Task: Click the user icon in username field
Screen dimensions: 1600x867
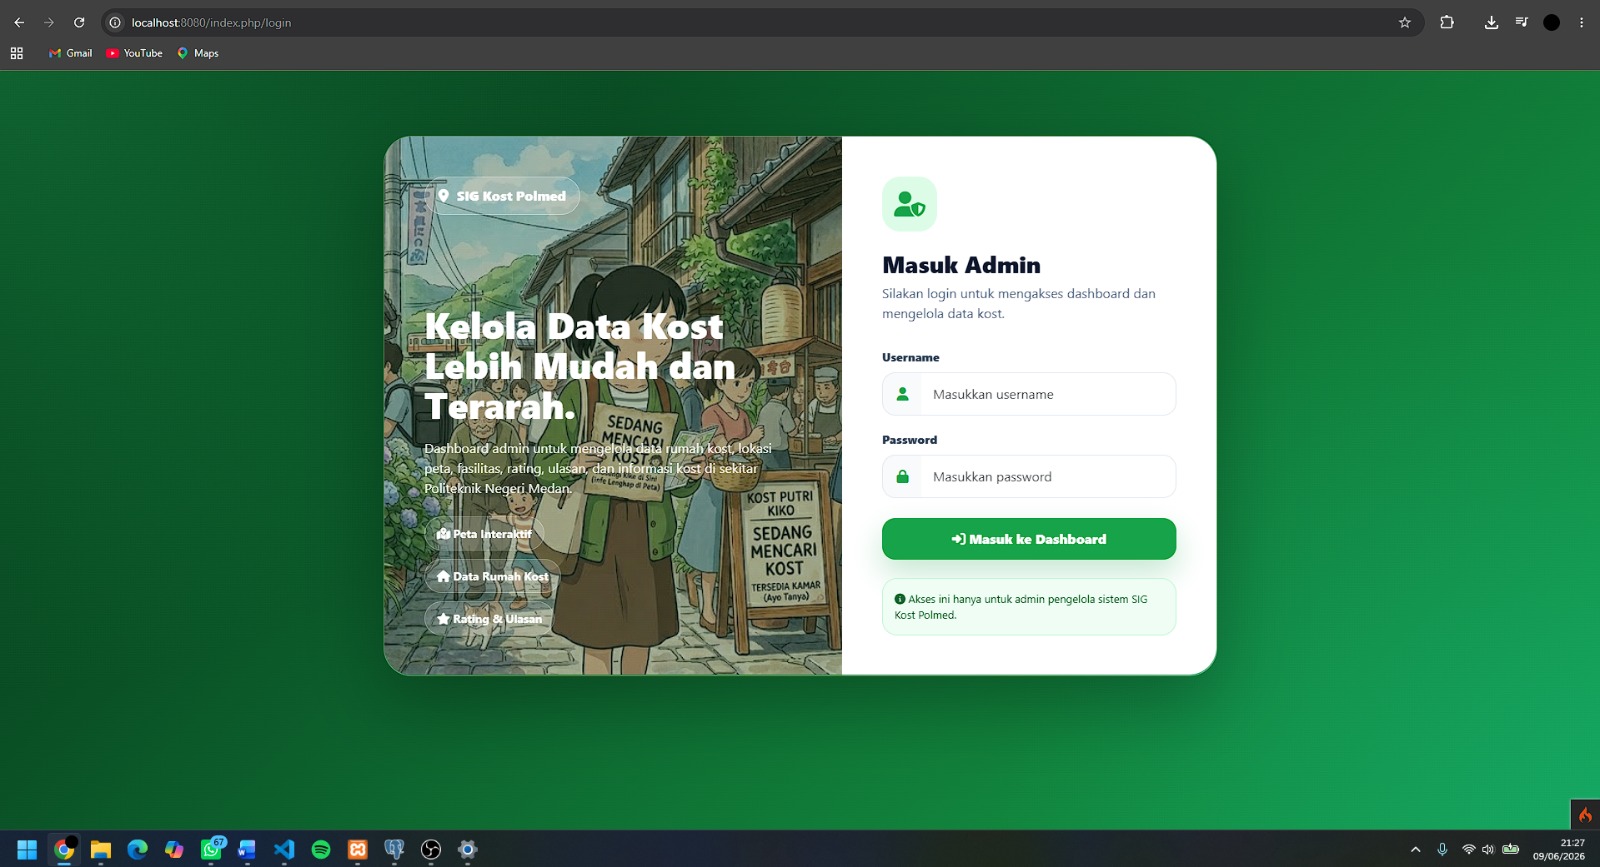Action: click(902, 394)
